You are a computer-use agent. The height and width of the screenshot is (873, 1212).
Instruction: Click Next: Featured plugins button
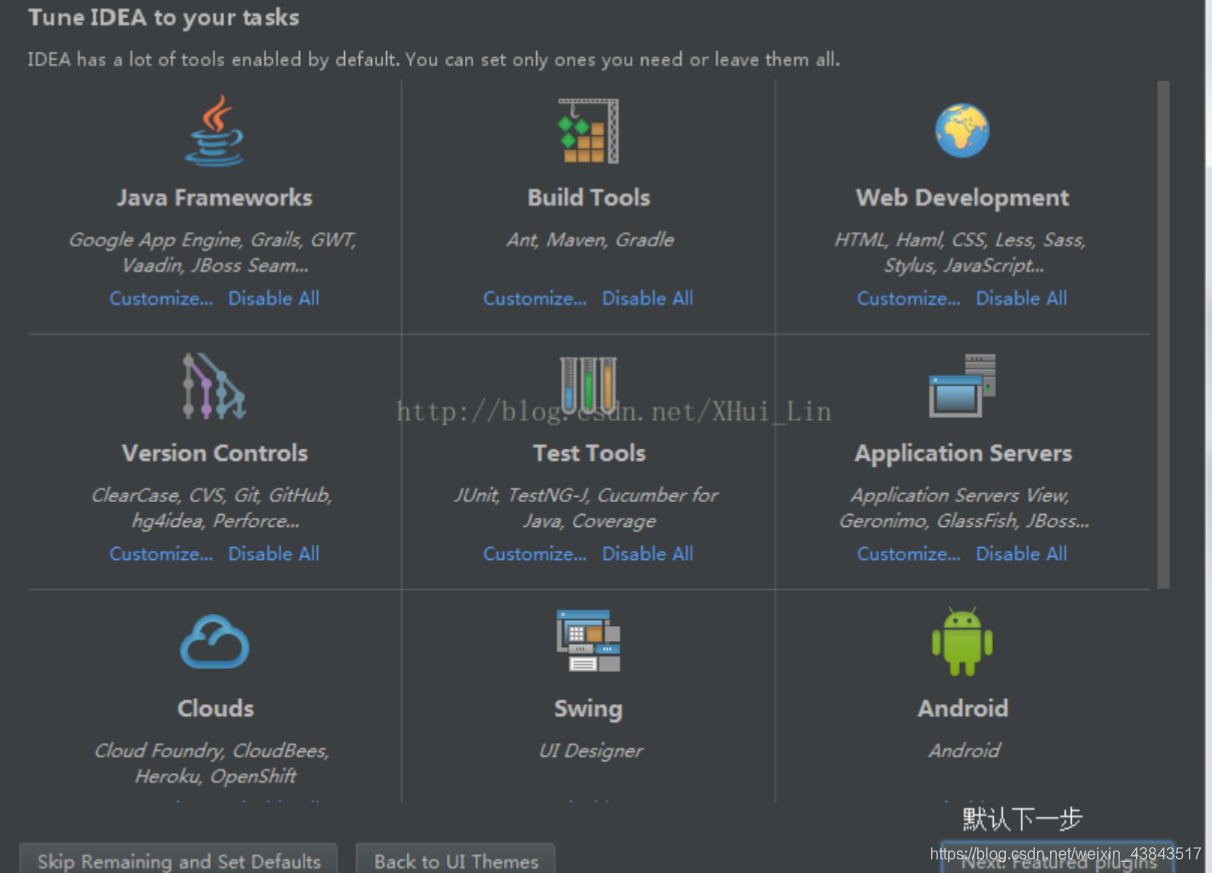click(x=1058, y=860)
